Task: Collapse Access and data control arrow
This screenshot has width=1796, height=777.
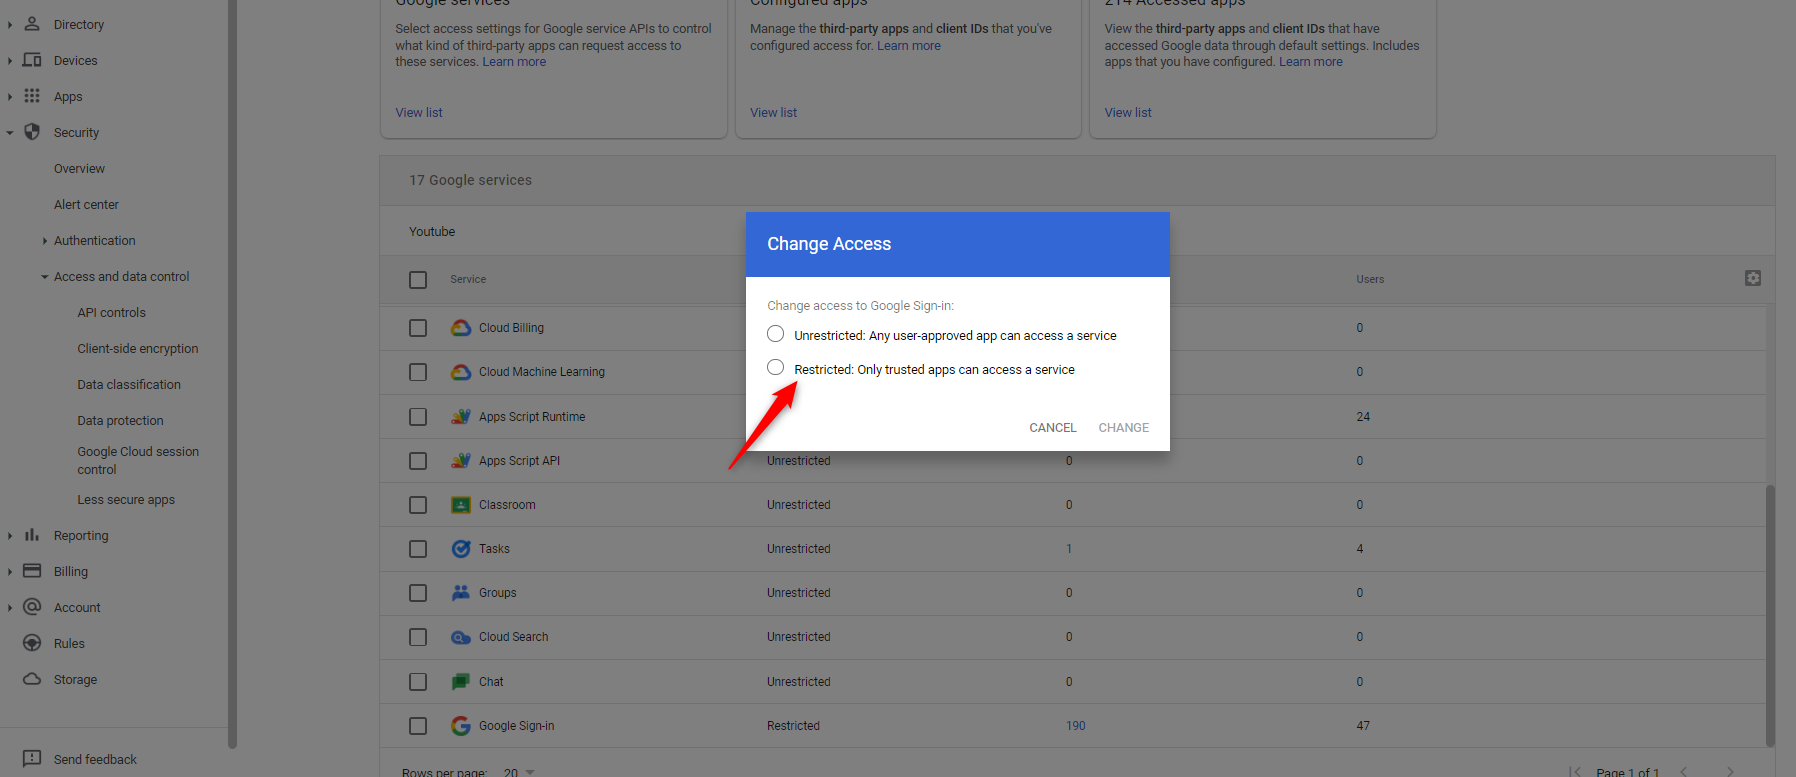Action: click(45, 277)
